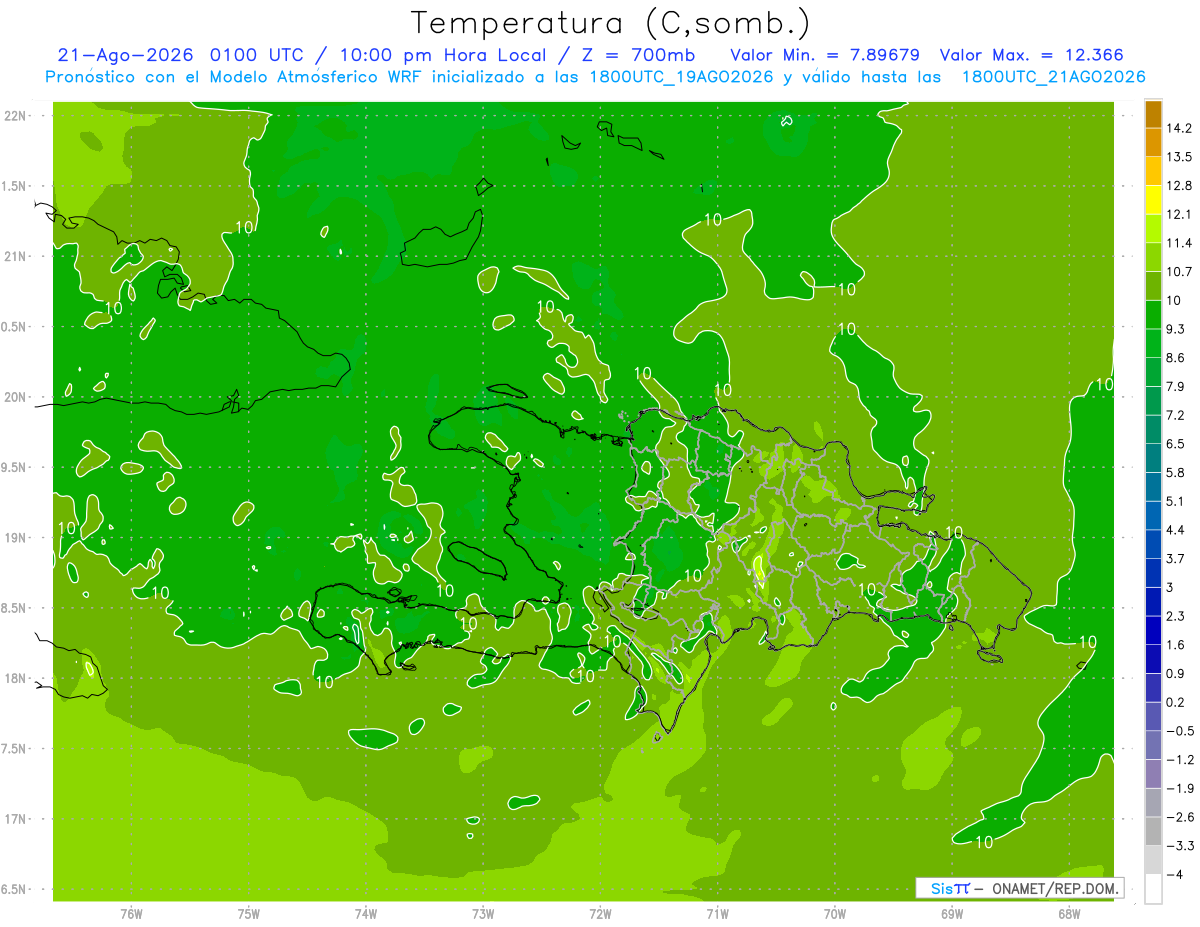Click the '5.8' value on color scale
Screen dimensions: 1200x927
click(x=1176, y=473)
